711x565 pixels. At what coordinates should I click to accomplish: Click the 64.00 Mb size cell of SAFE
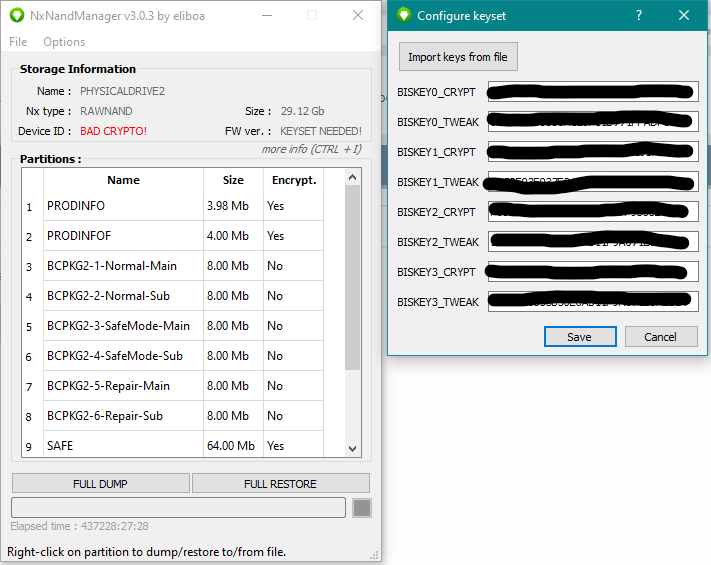tap(233, 445)
